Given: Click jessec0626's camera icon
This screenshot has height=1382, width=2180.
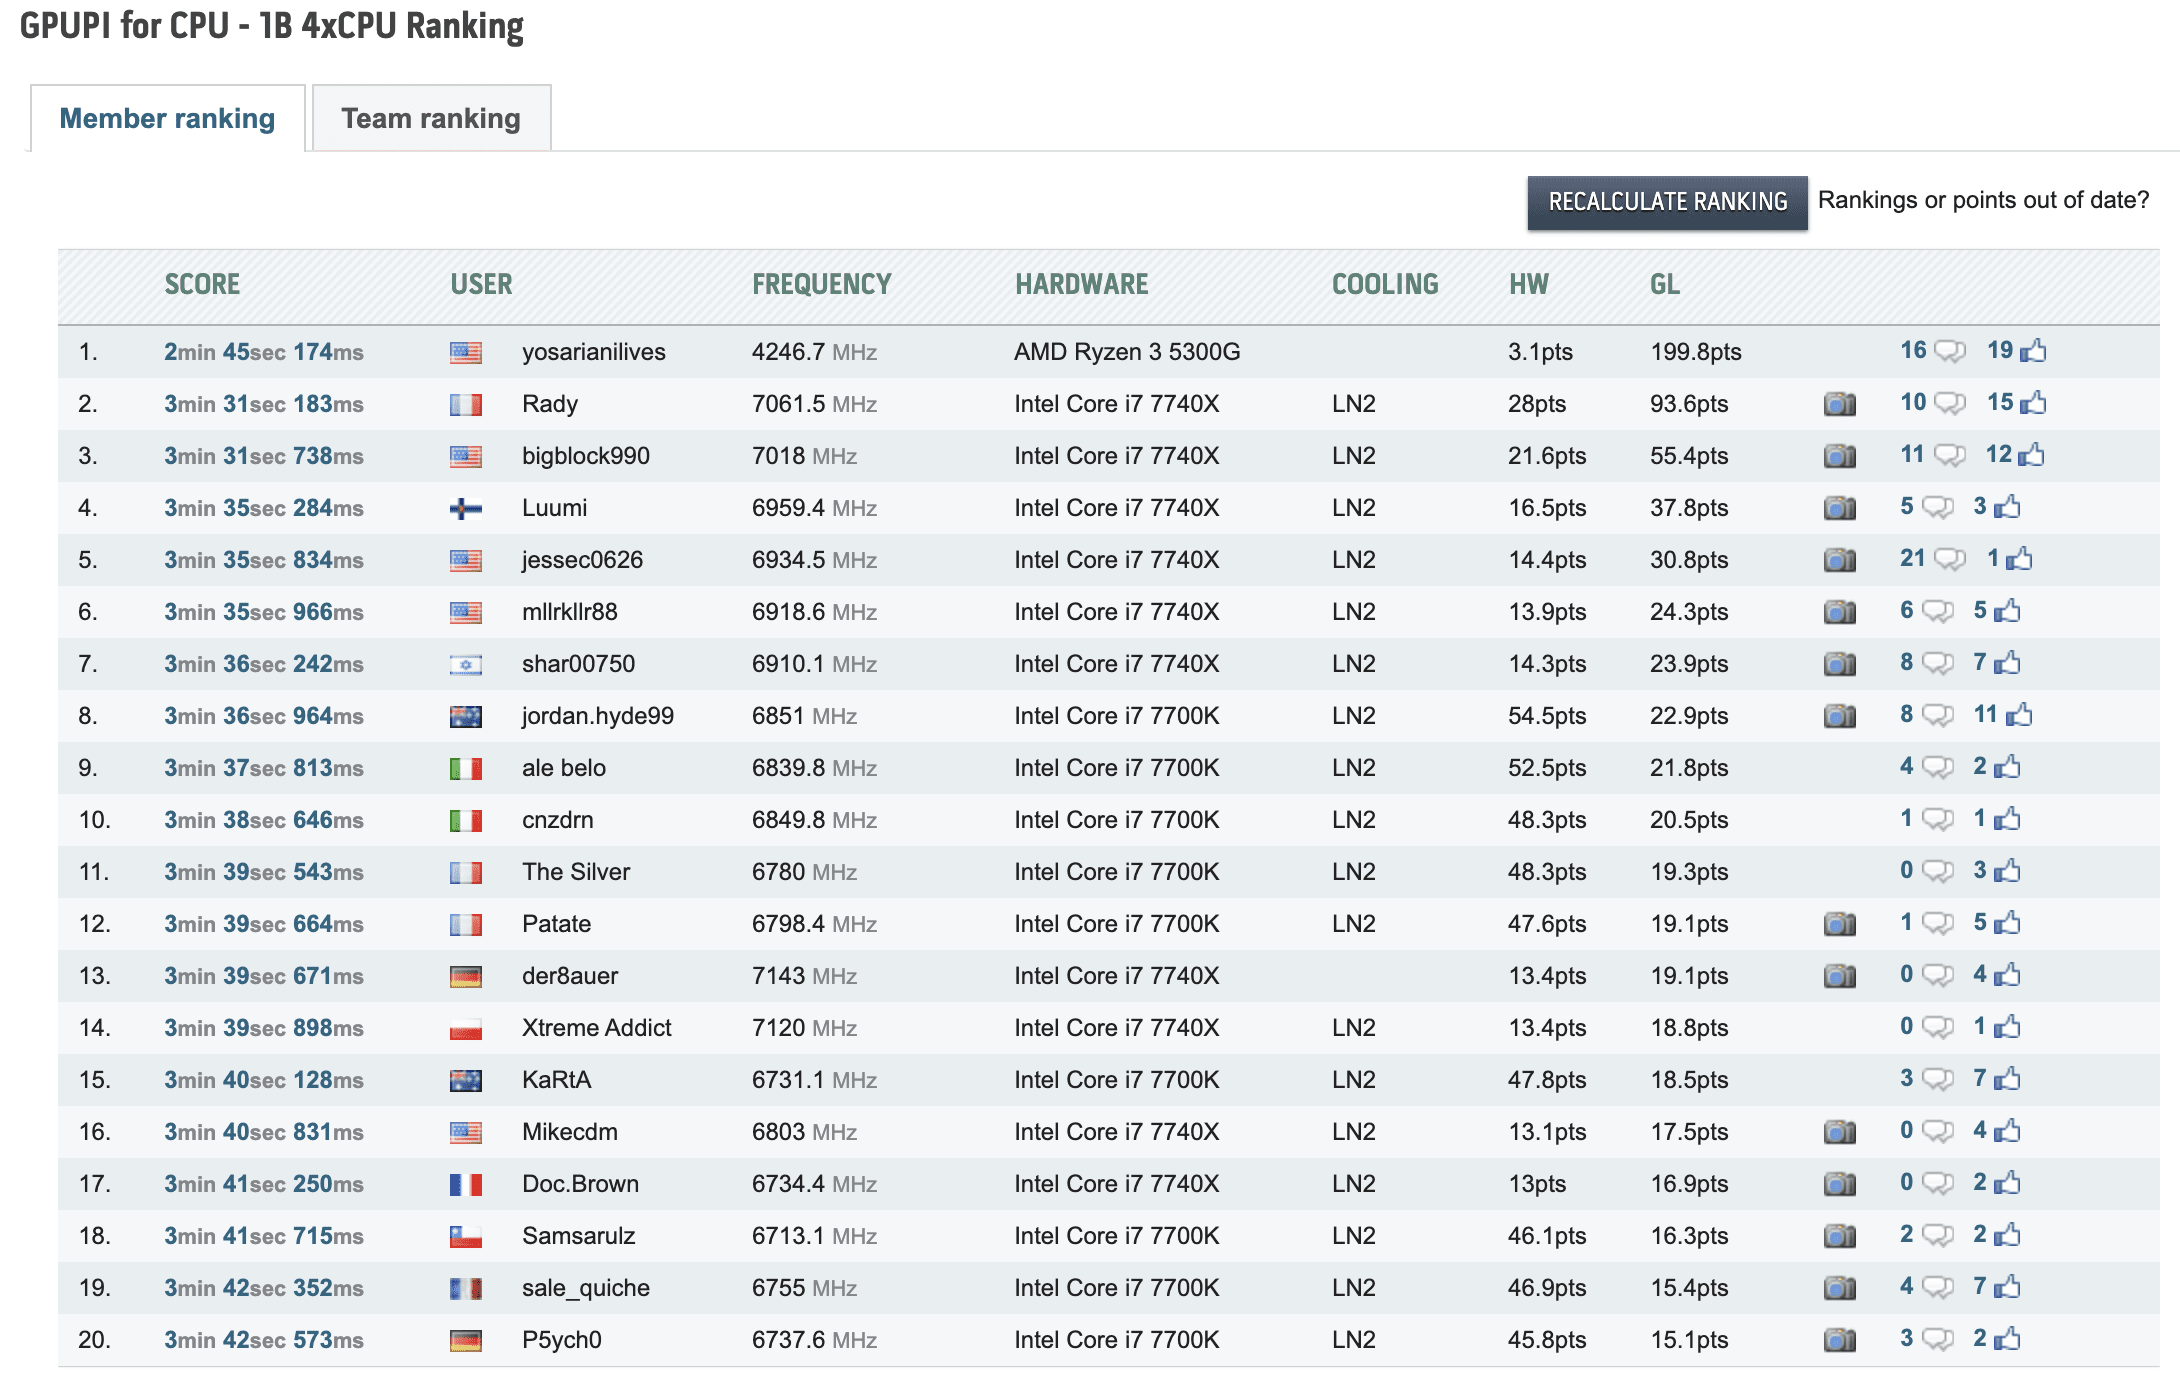Looking at the screenshot, I should click(x=1839, y=560).
